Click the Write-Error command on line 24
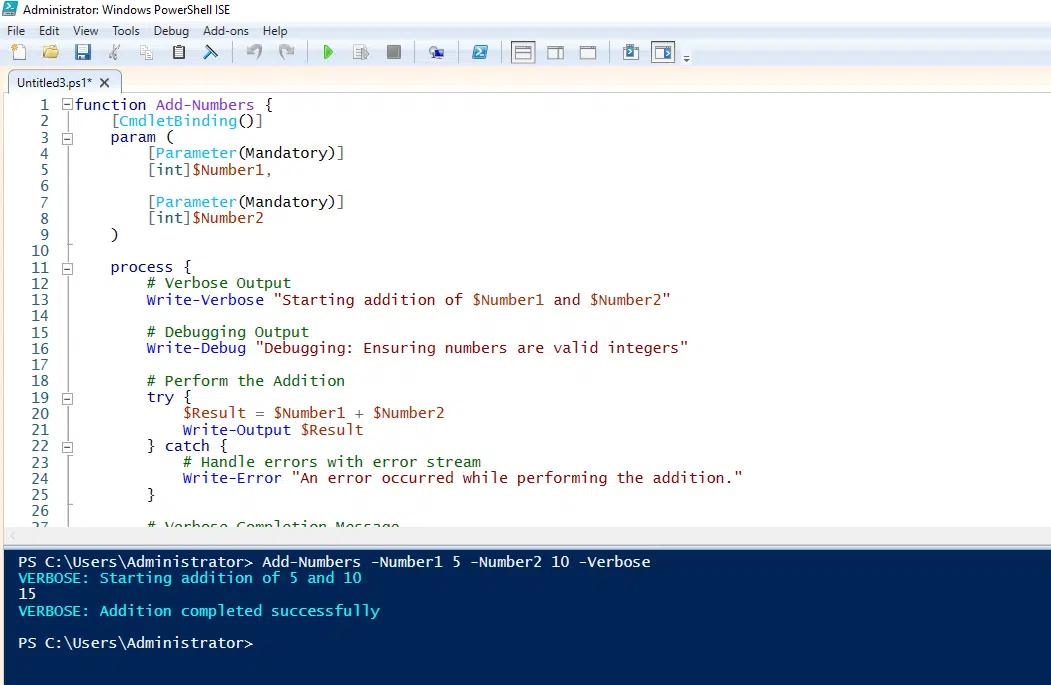This screenshot has width=1051, height=685. tap(232, 478)
